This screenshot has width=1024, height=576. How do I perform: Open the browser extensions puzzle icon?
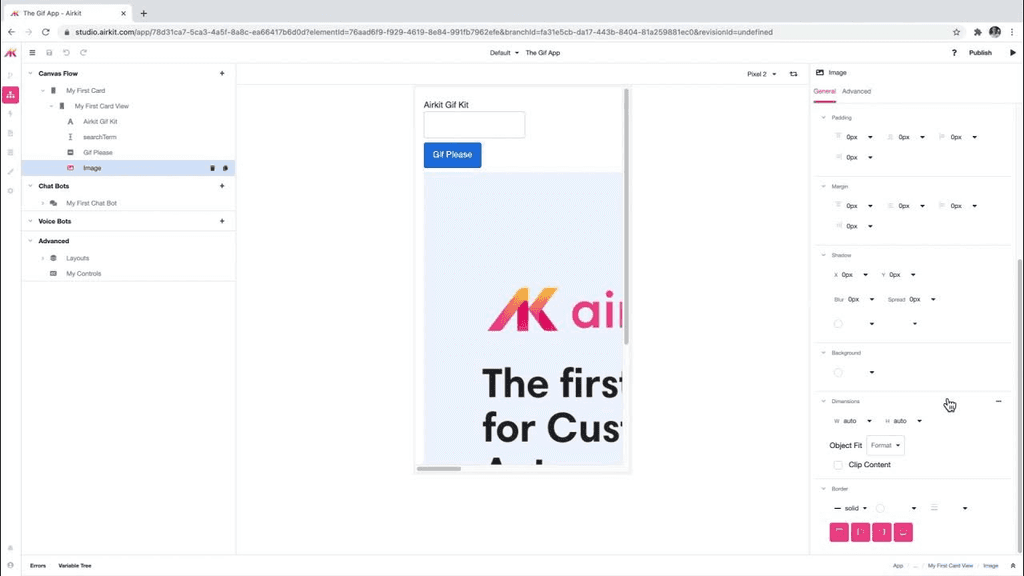(x=978, y=32)
